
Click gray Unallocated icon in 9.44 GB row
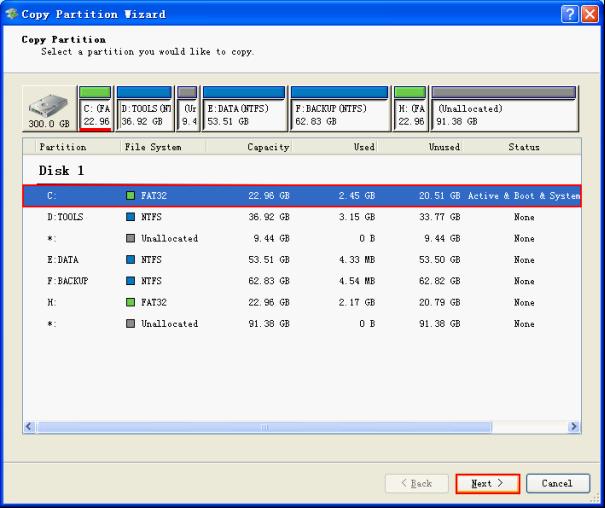click(129, 239)
